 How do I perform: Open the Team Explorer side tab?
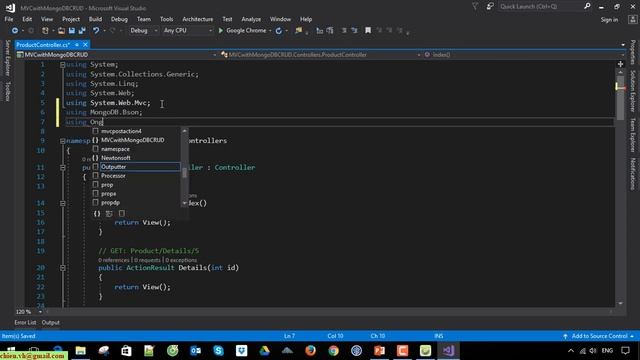(633, 135)
